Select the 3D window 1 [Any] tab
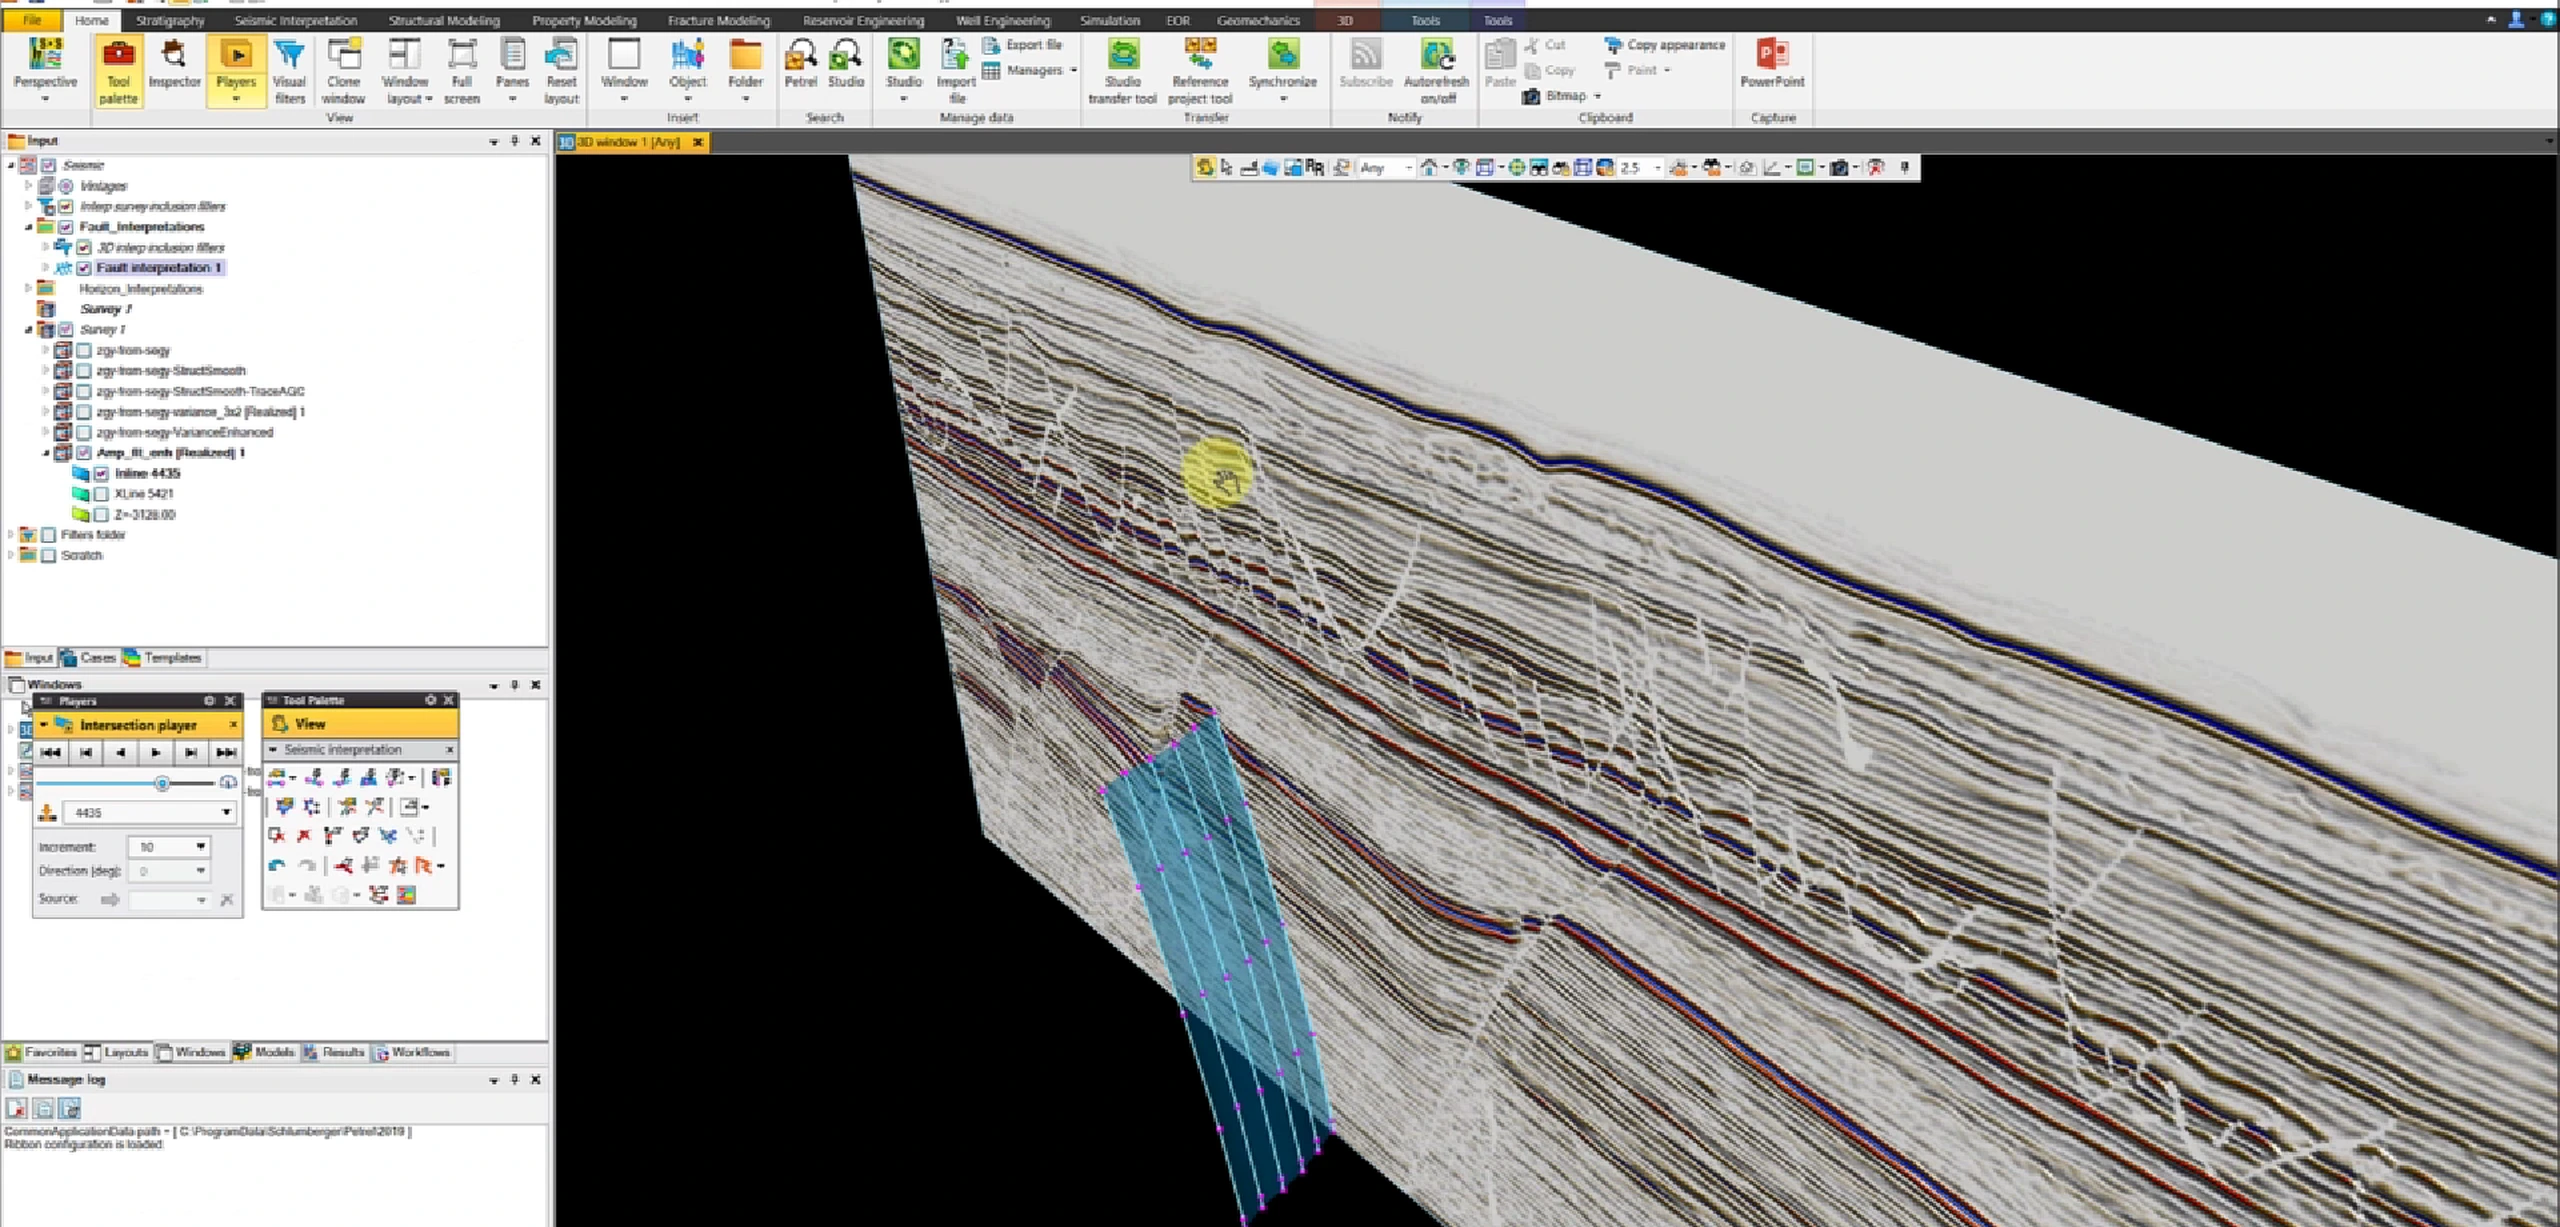 tap(632, 142)
